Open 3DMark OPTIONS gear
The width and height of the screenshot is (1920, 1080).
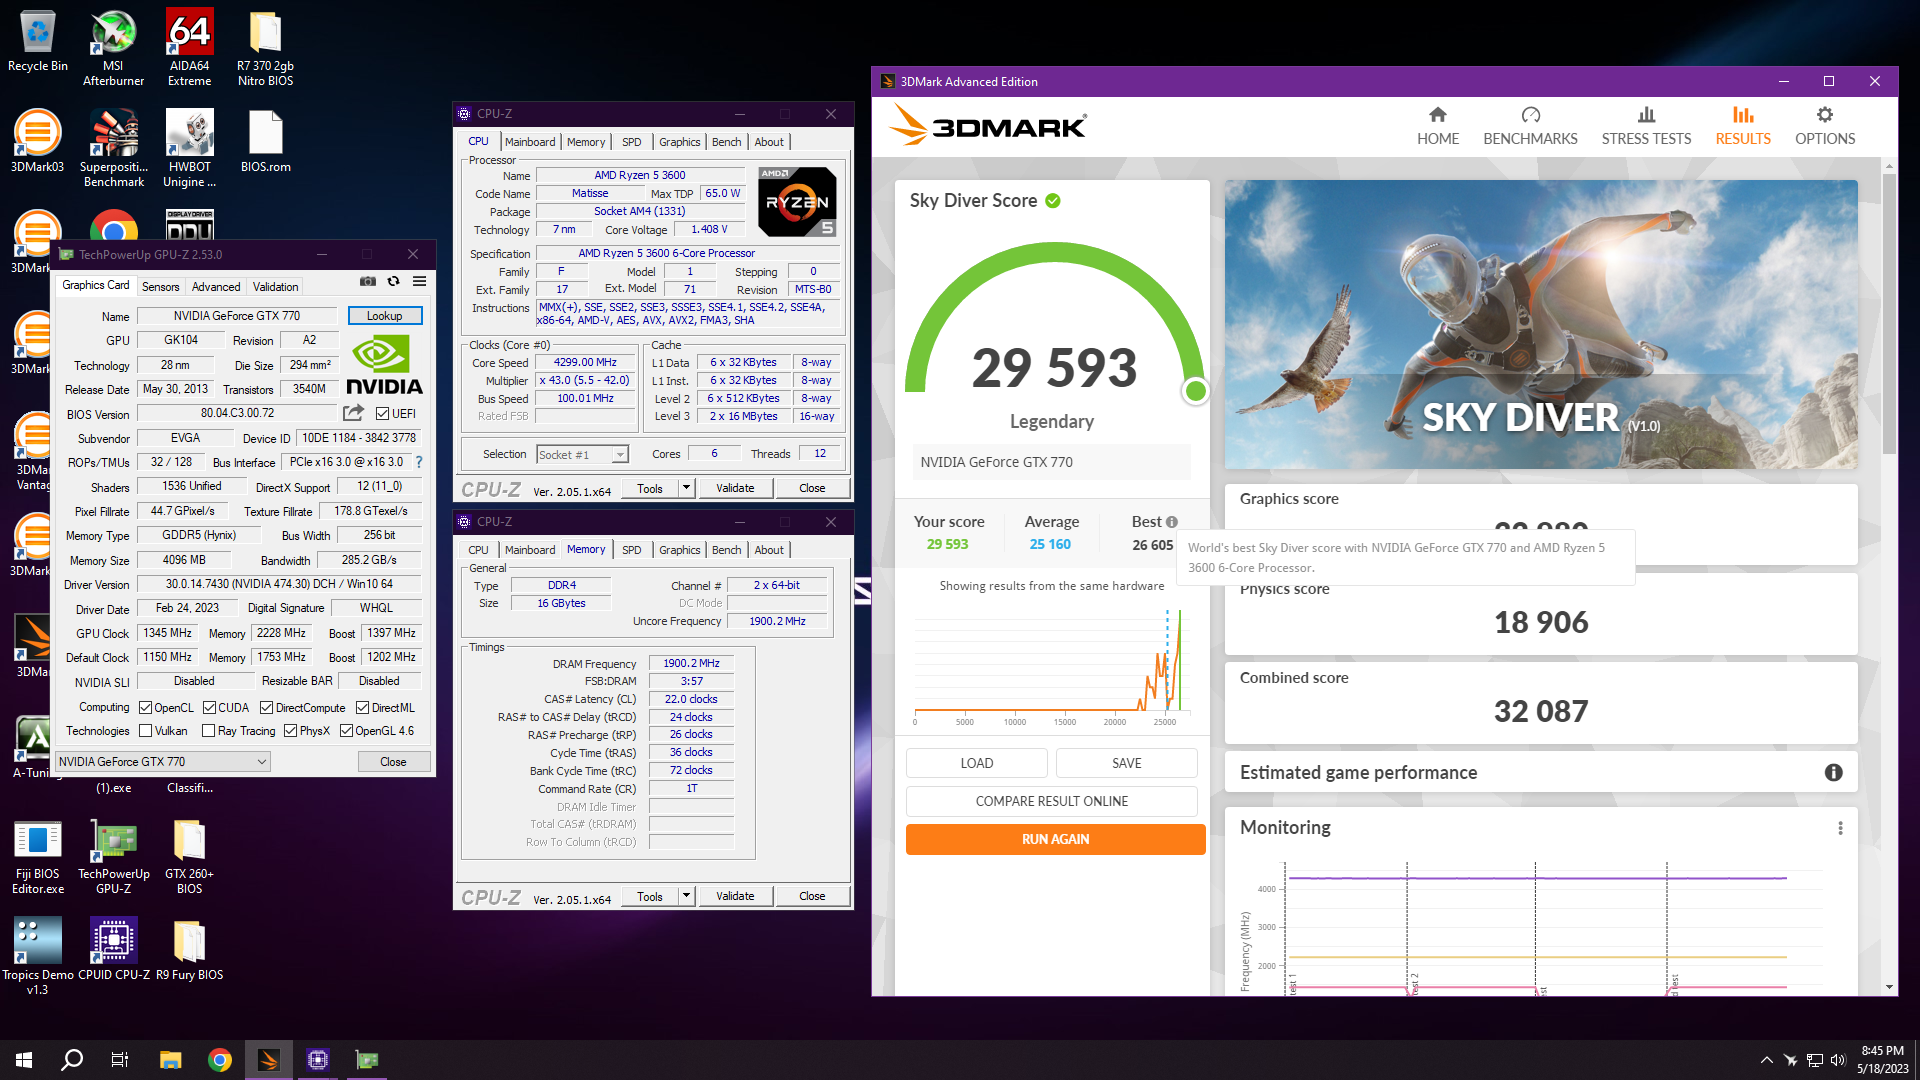pos(1825,127)
